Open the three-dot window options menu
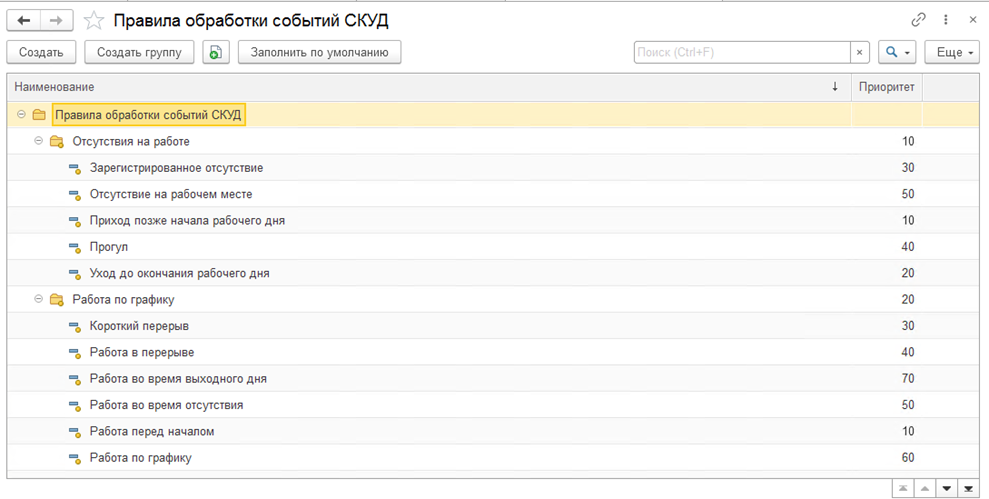The height and width of the screenshot is (499, 989). pos(946,20)
